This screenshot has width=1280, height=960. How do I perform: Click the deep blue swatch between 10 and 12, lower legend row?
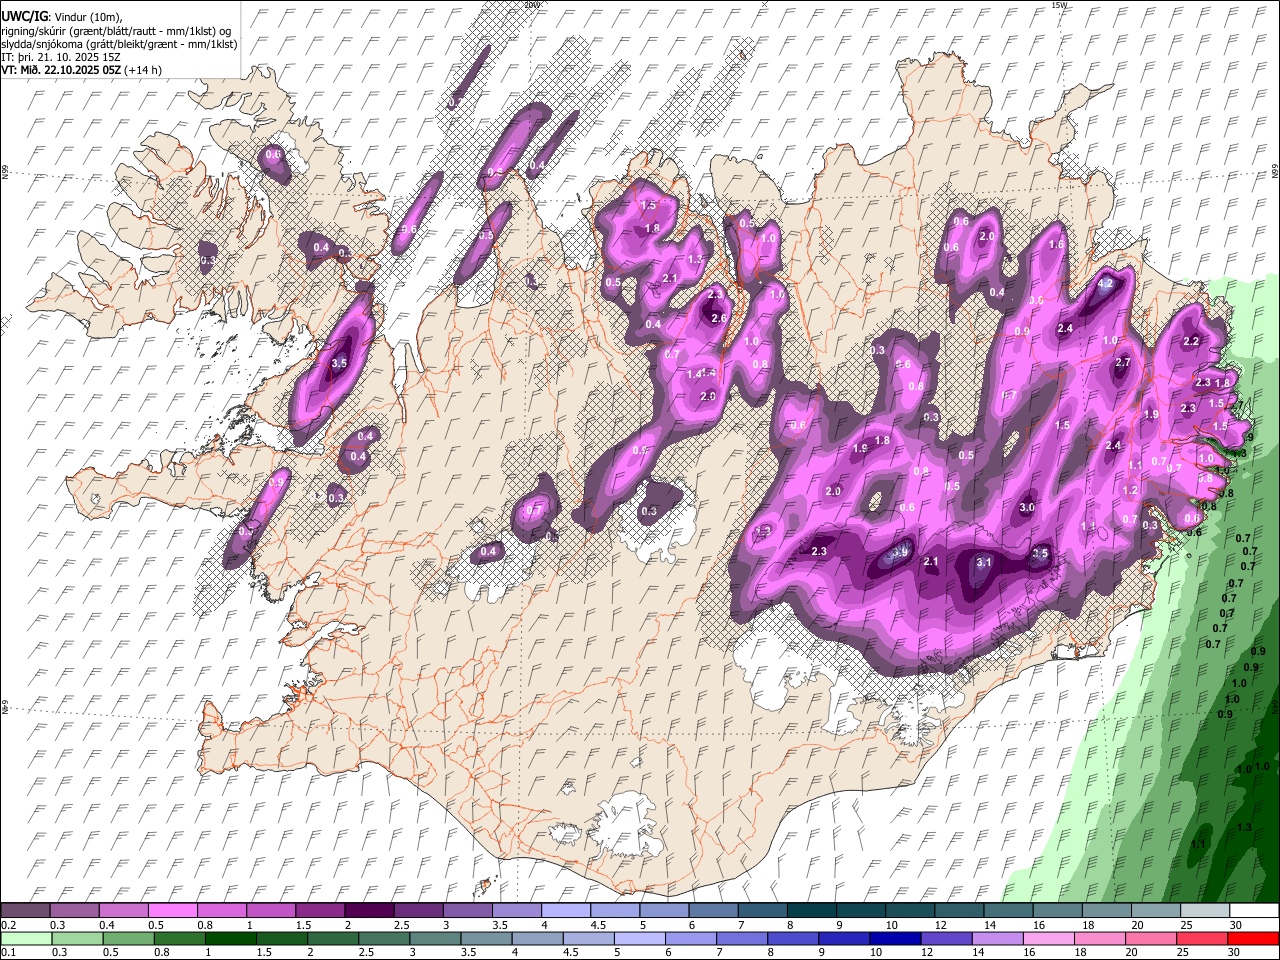[x=895, y=938]
